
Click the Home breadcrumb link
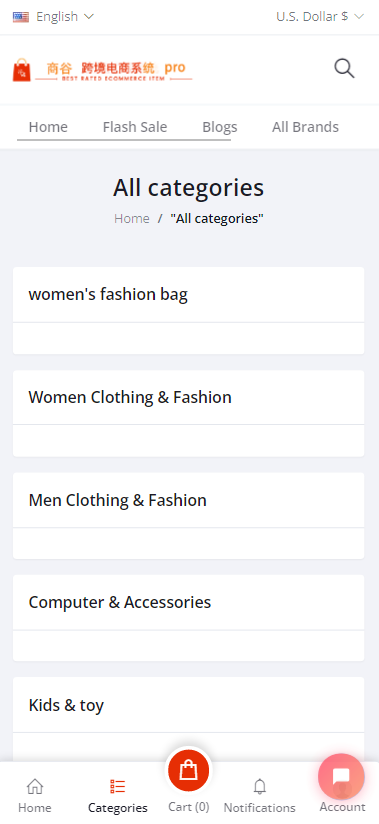(132, 219)
